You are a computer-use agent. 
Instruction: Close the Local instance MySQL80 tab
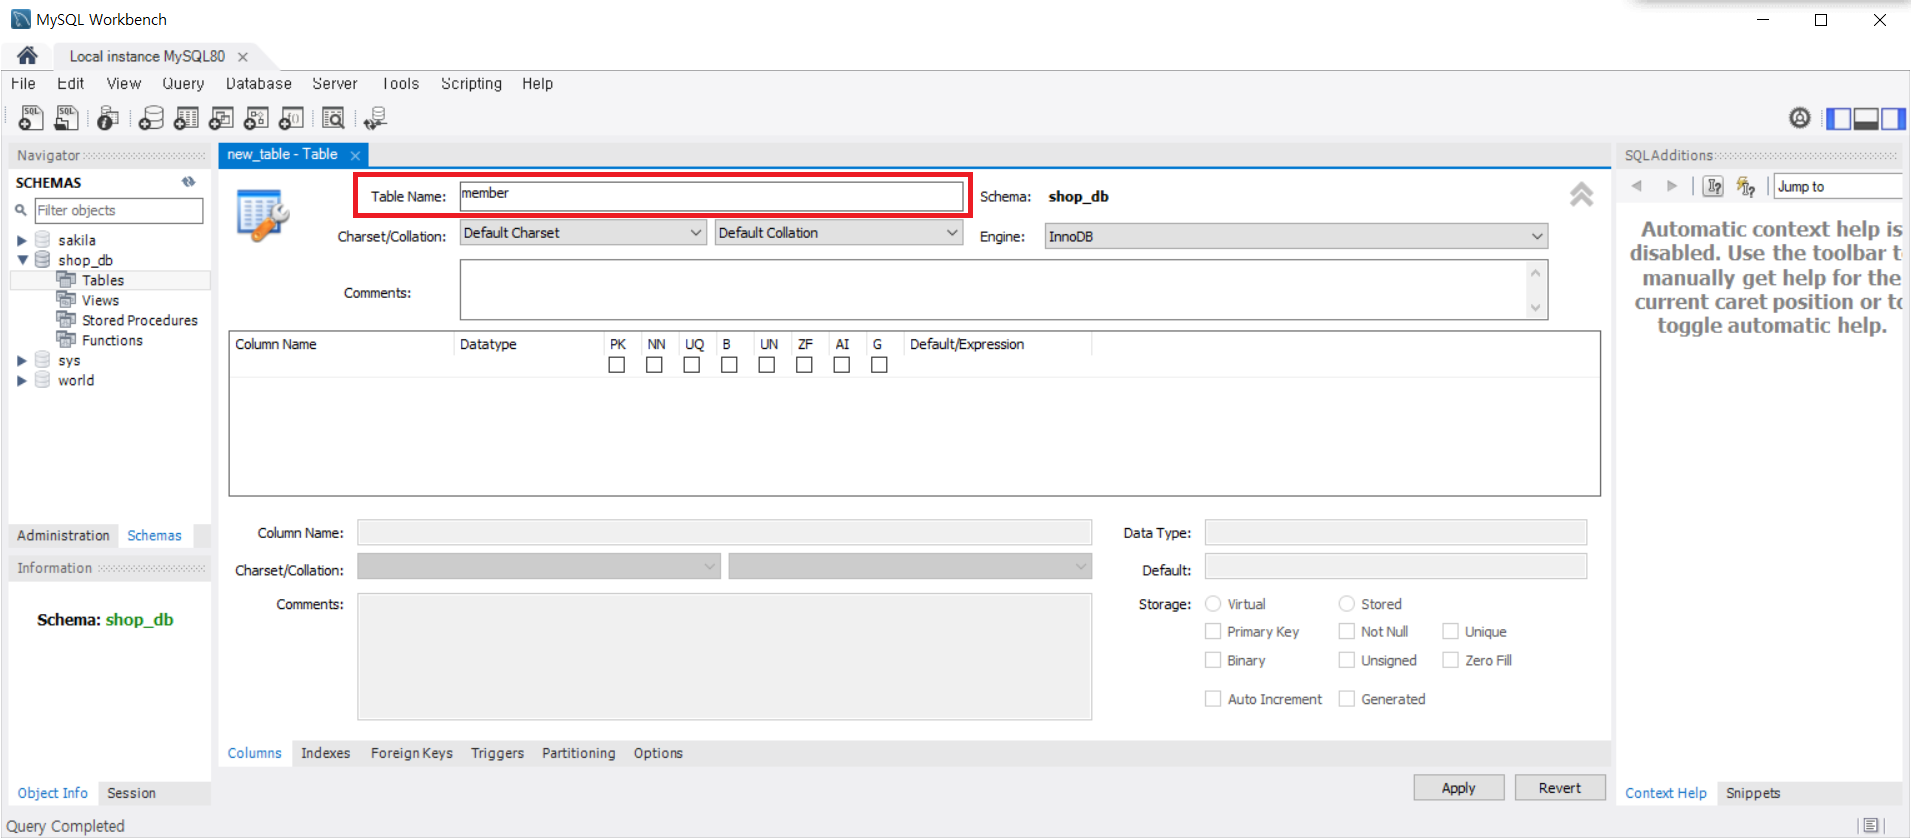click(x=243, y=57)
